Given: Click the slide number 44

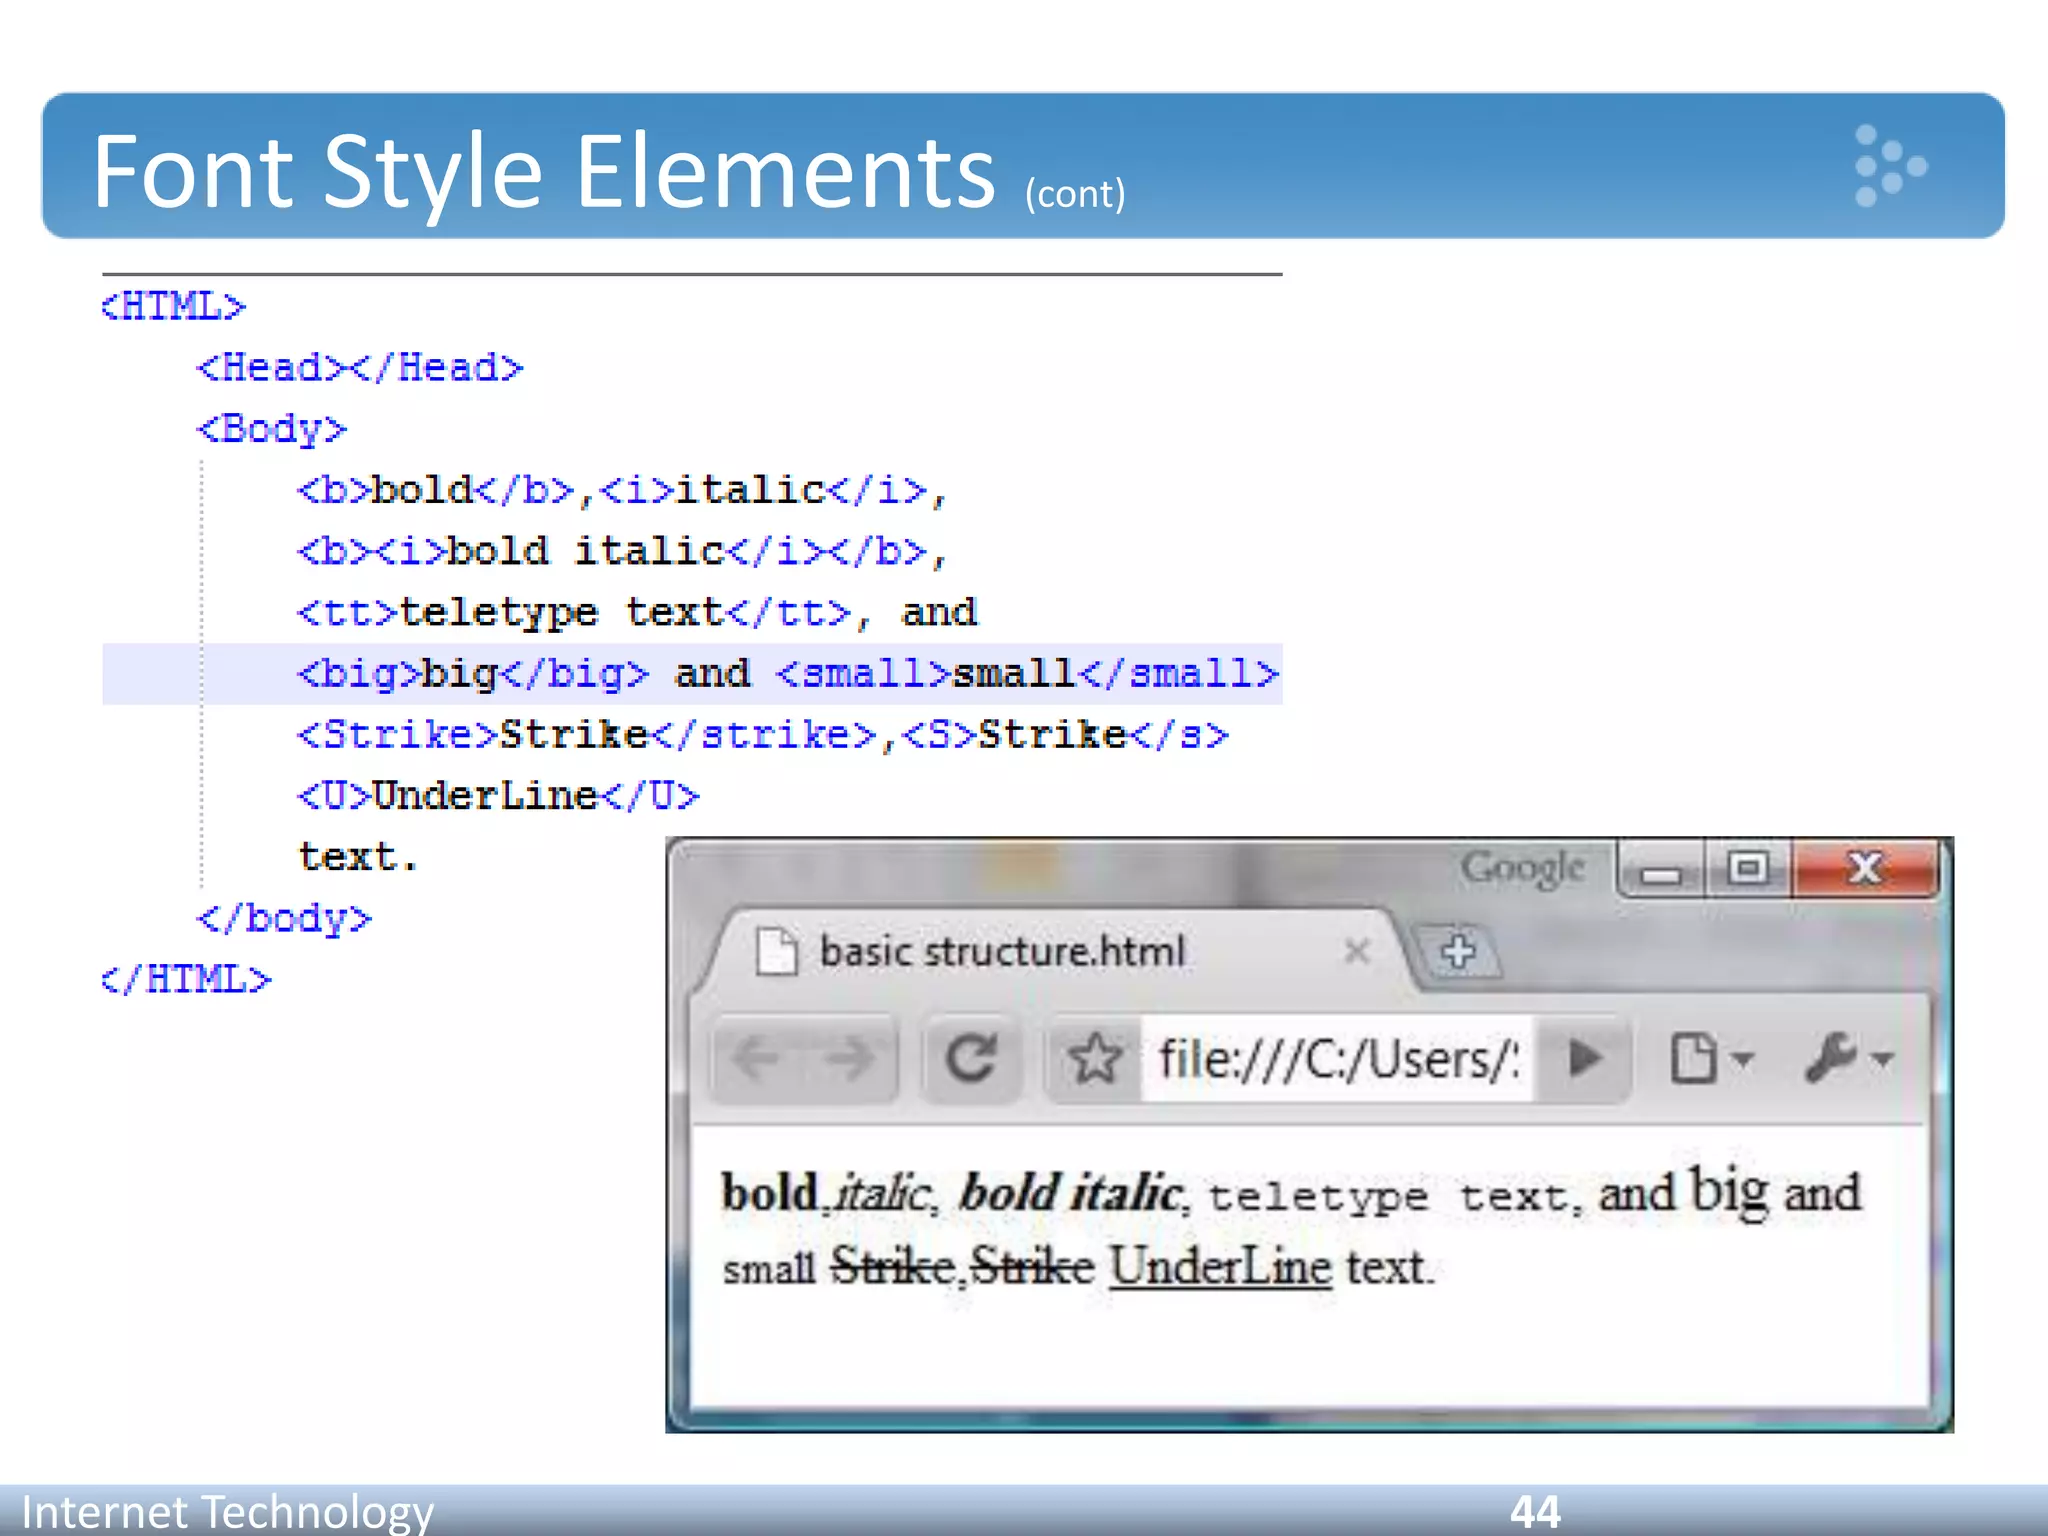Looking at the screenshot, I should (1535, 1512).
